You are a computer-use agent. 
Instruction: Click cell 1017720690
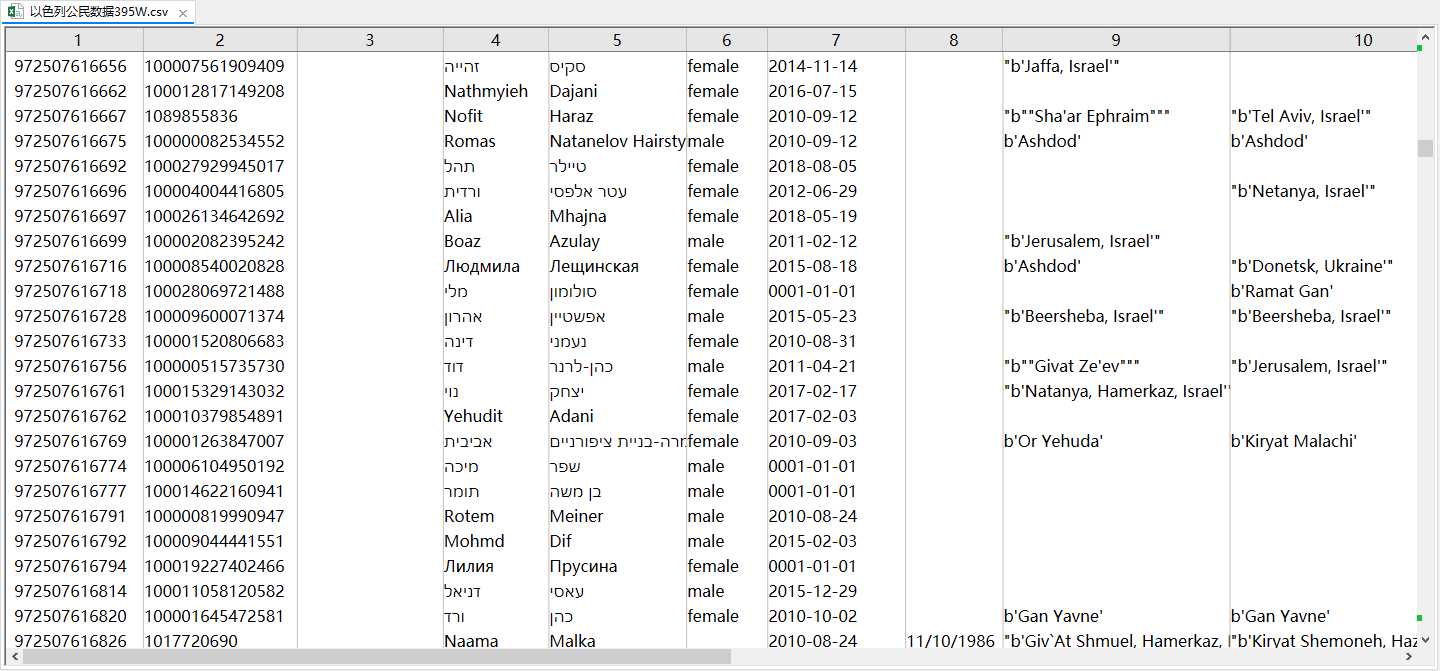click(x=192, y=641)
